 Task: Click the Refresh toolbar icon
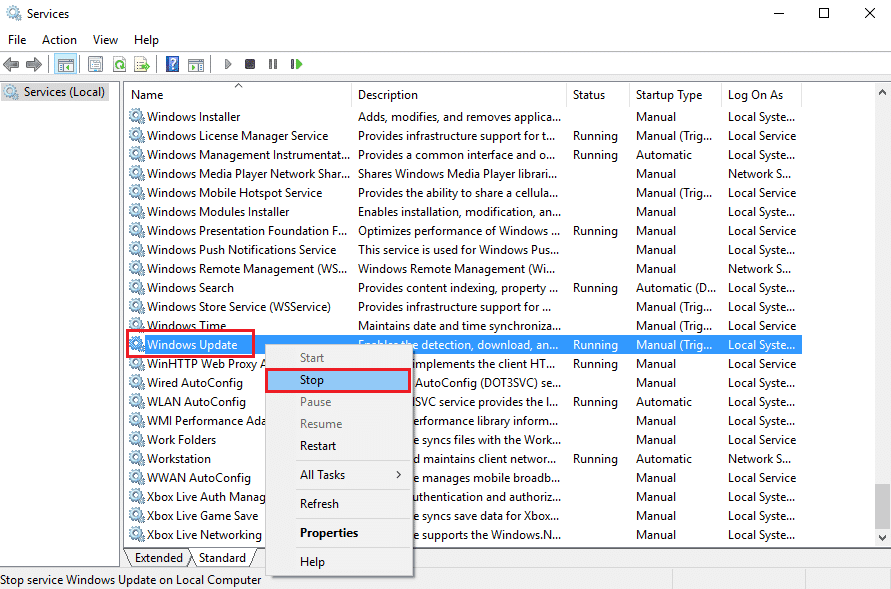point(120,63)
